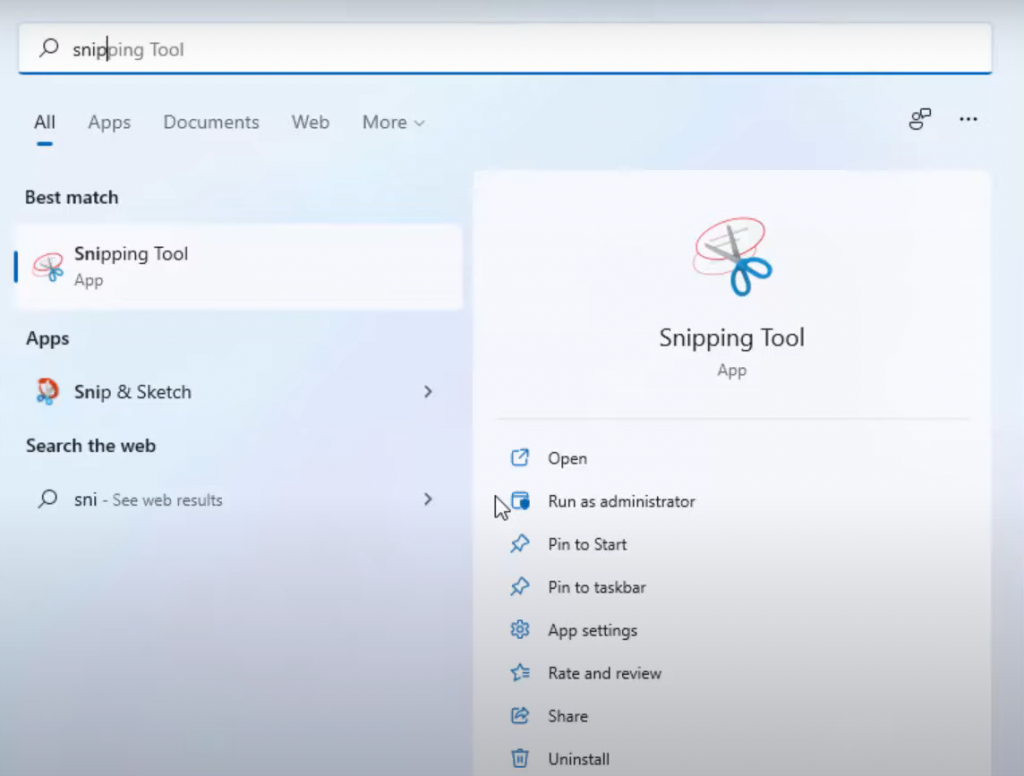
Task: Select the Web filter tab
Action: (310, 122)
